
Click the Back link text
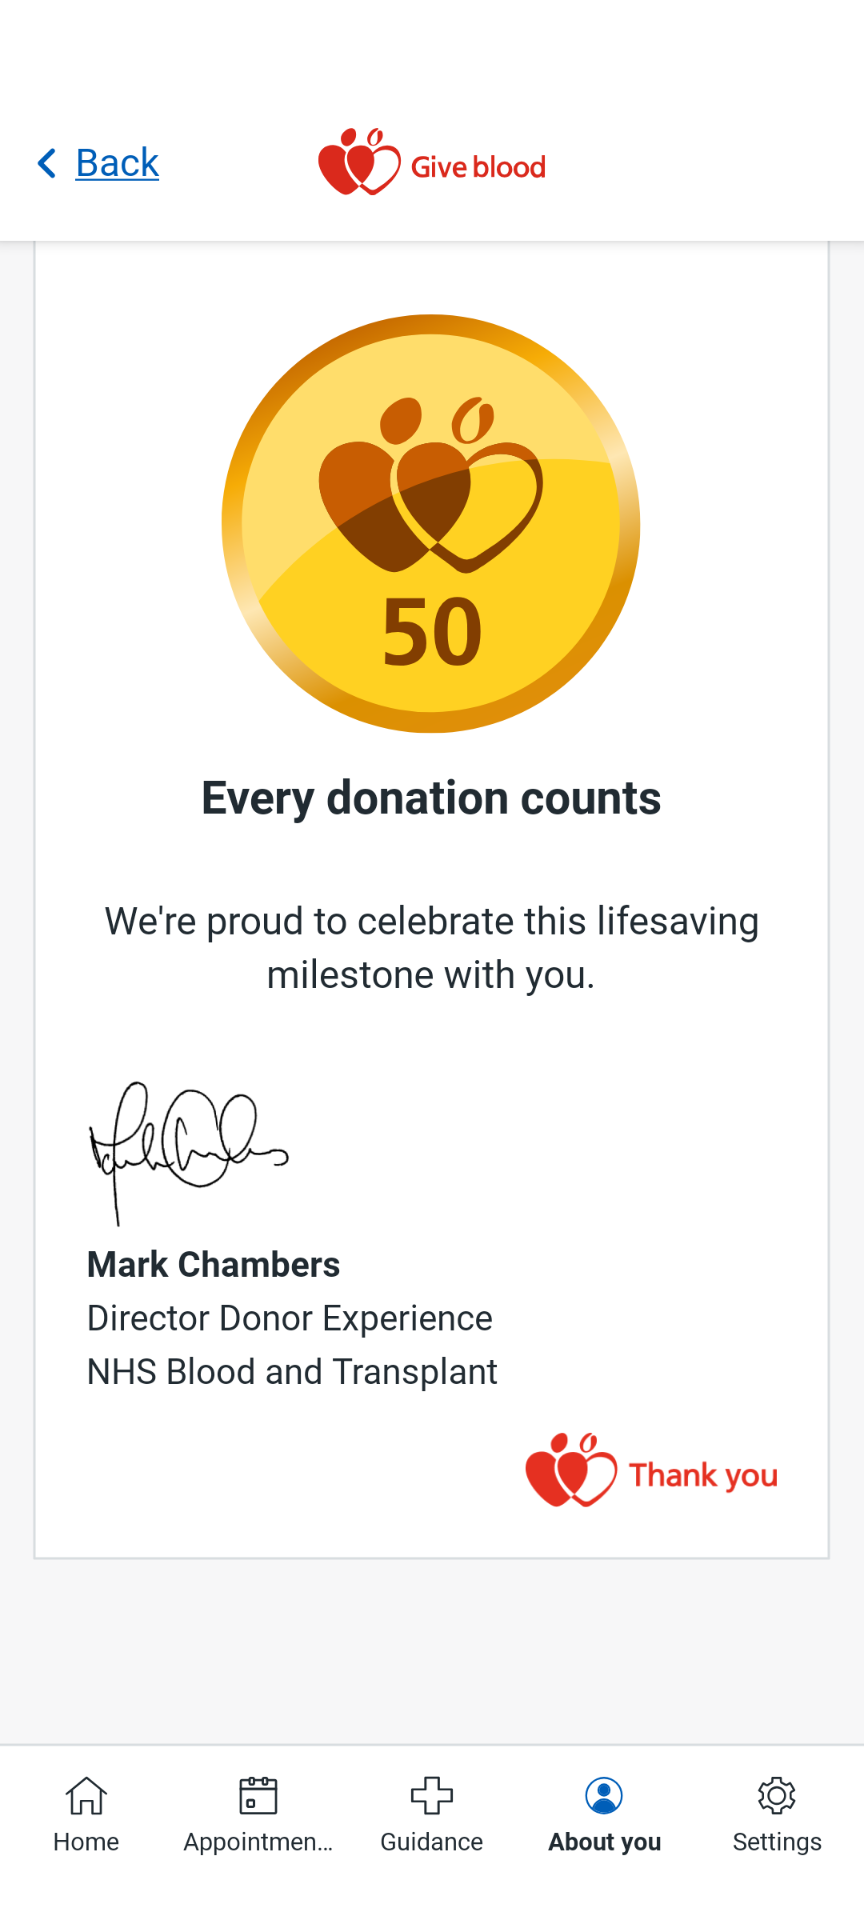pyautogui.click(x=117, y=163)
